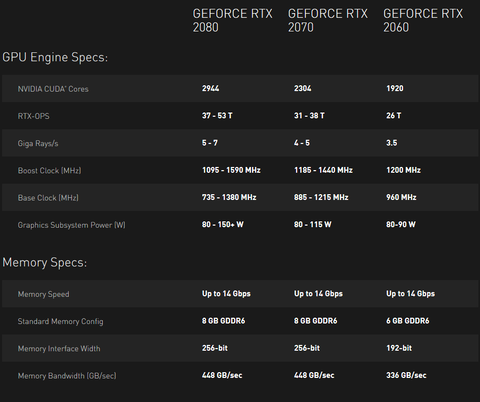This screenshot has height=402, width=480.
Task: Click the NVIDIA CUDA Cores row label
Action: click(x=53, y=89)
